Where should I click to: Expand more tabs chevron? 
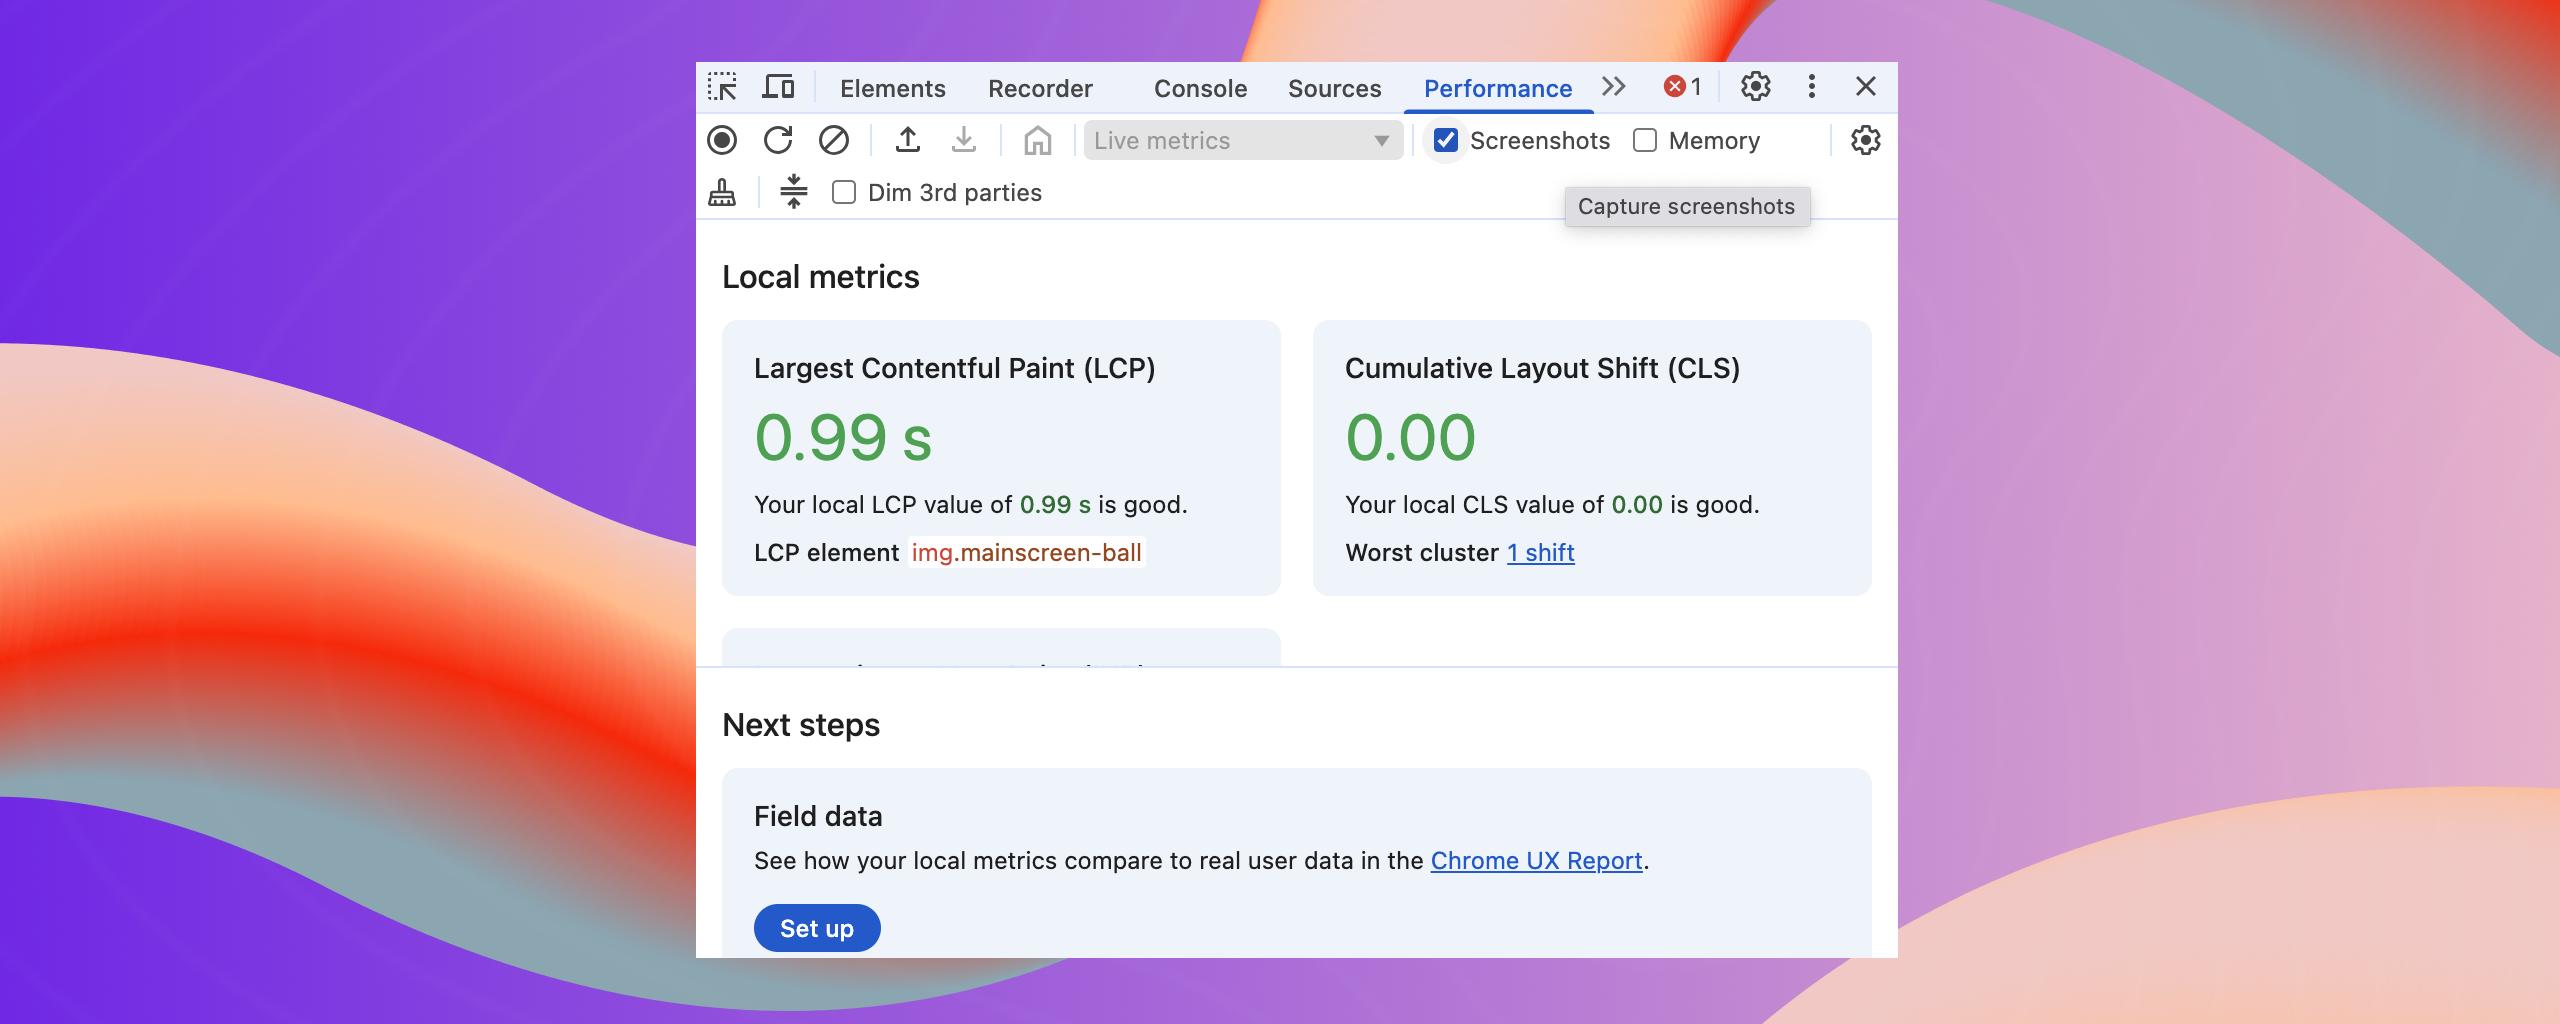coord(1613,87)
